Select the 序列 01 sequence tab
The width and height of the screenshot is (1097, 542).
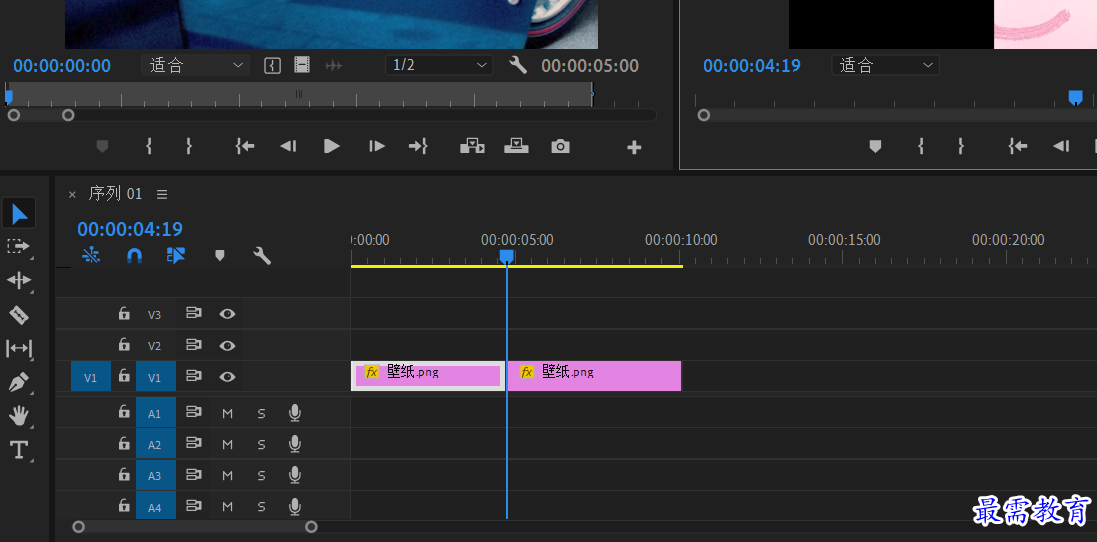(x=115, y=194)
